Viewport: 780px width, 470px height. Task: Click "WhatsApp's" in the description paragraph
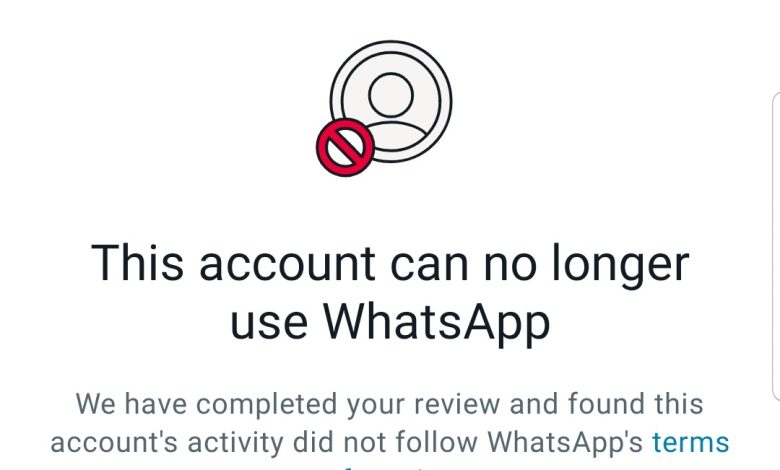(565, 442)
